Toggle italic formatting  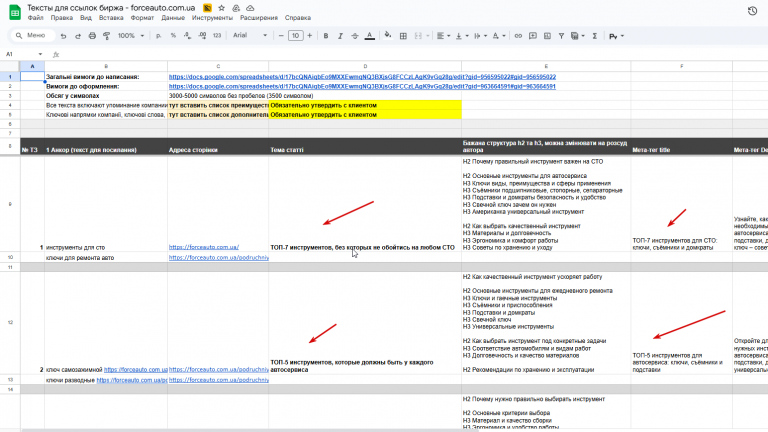340,36
